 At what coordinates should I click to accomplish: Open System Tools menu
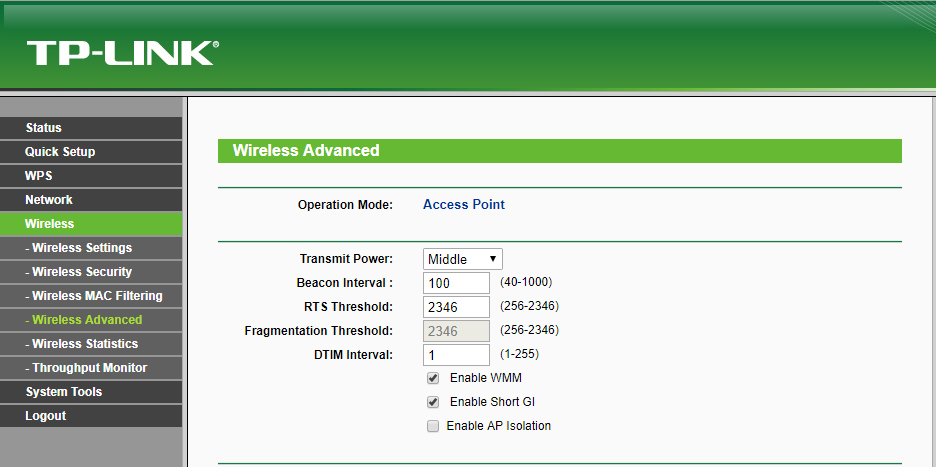click(x=91, y=392)
